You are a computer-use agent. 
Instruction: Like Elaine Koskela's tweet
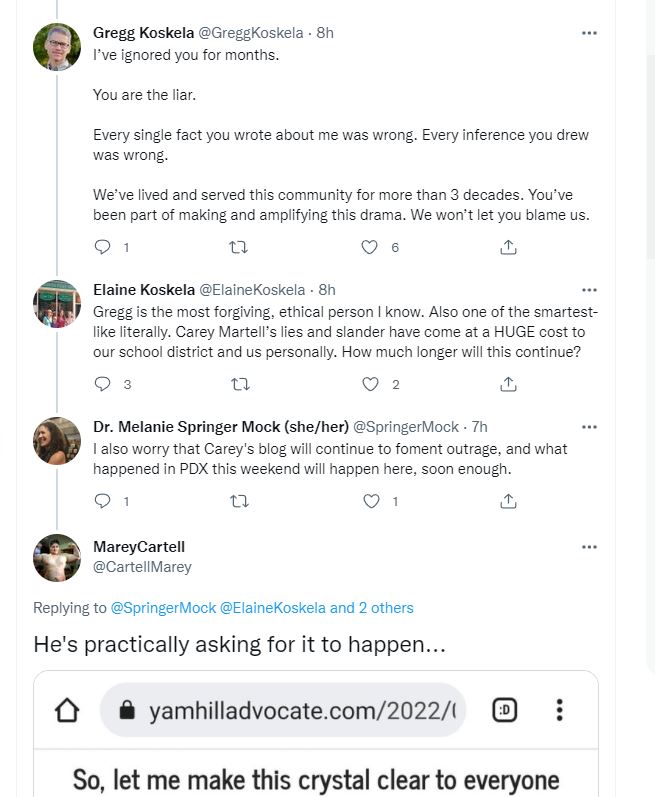pos(370,384)
